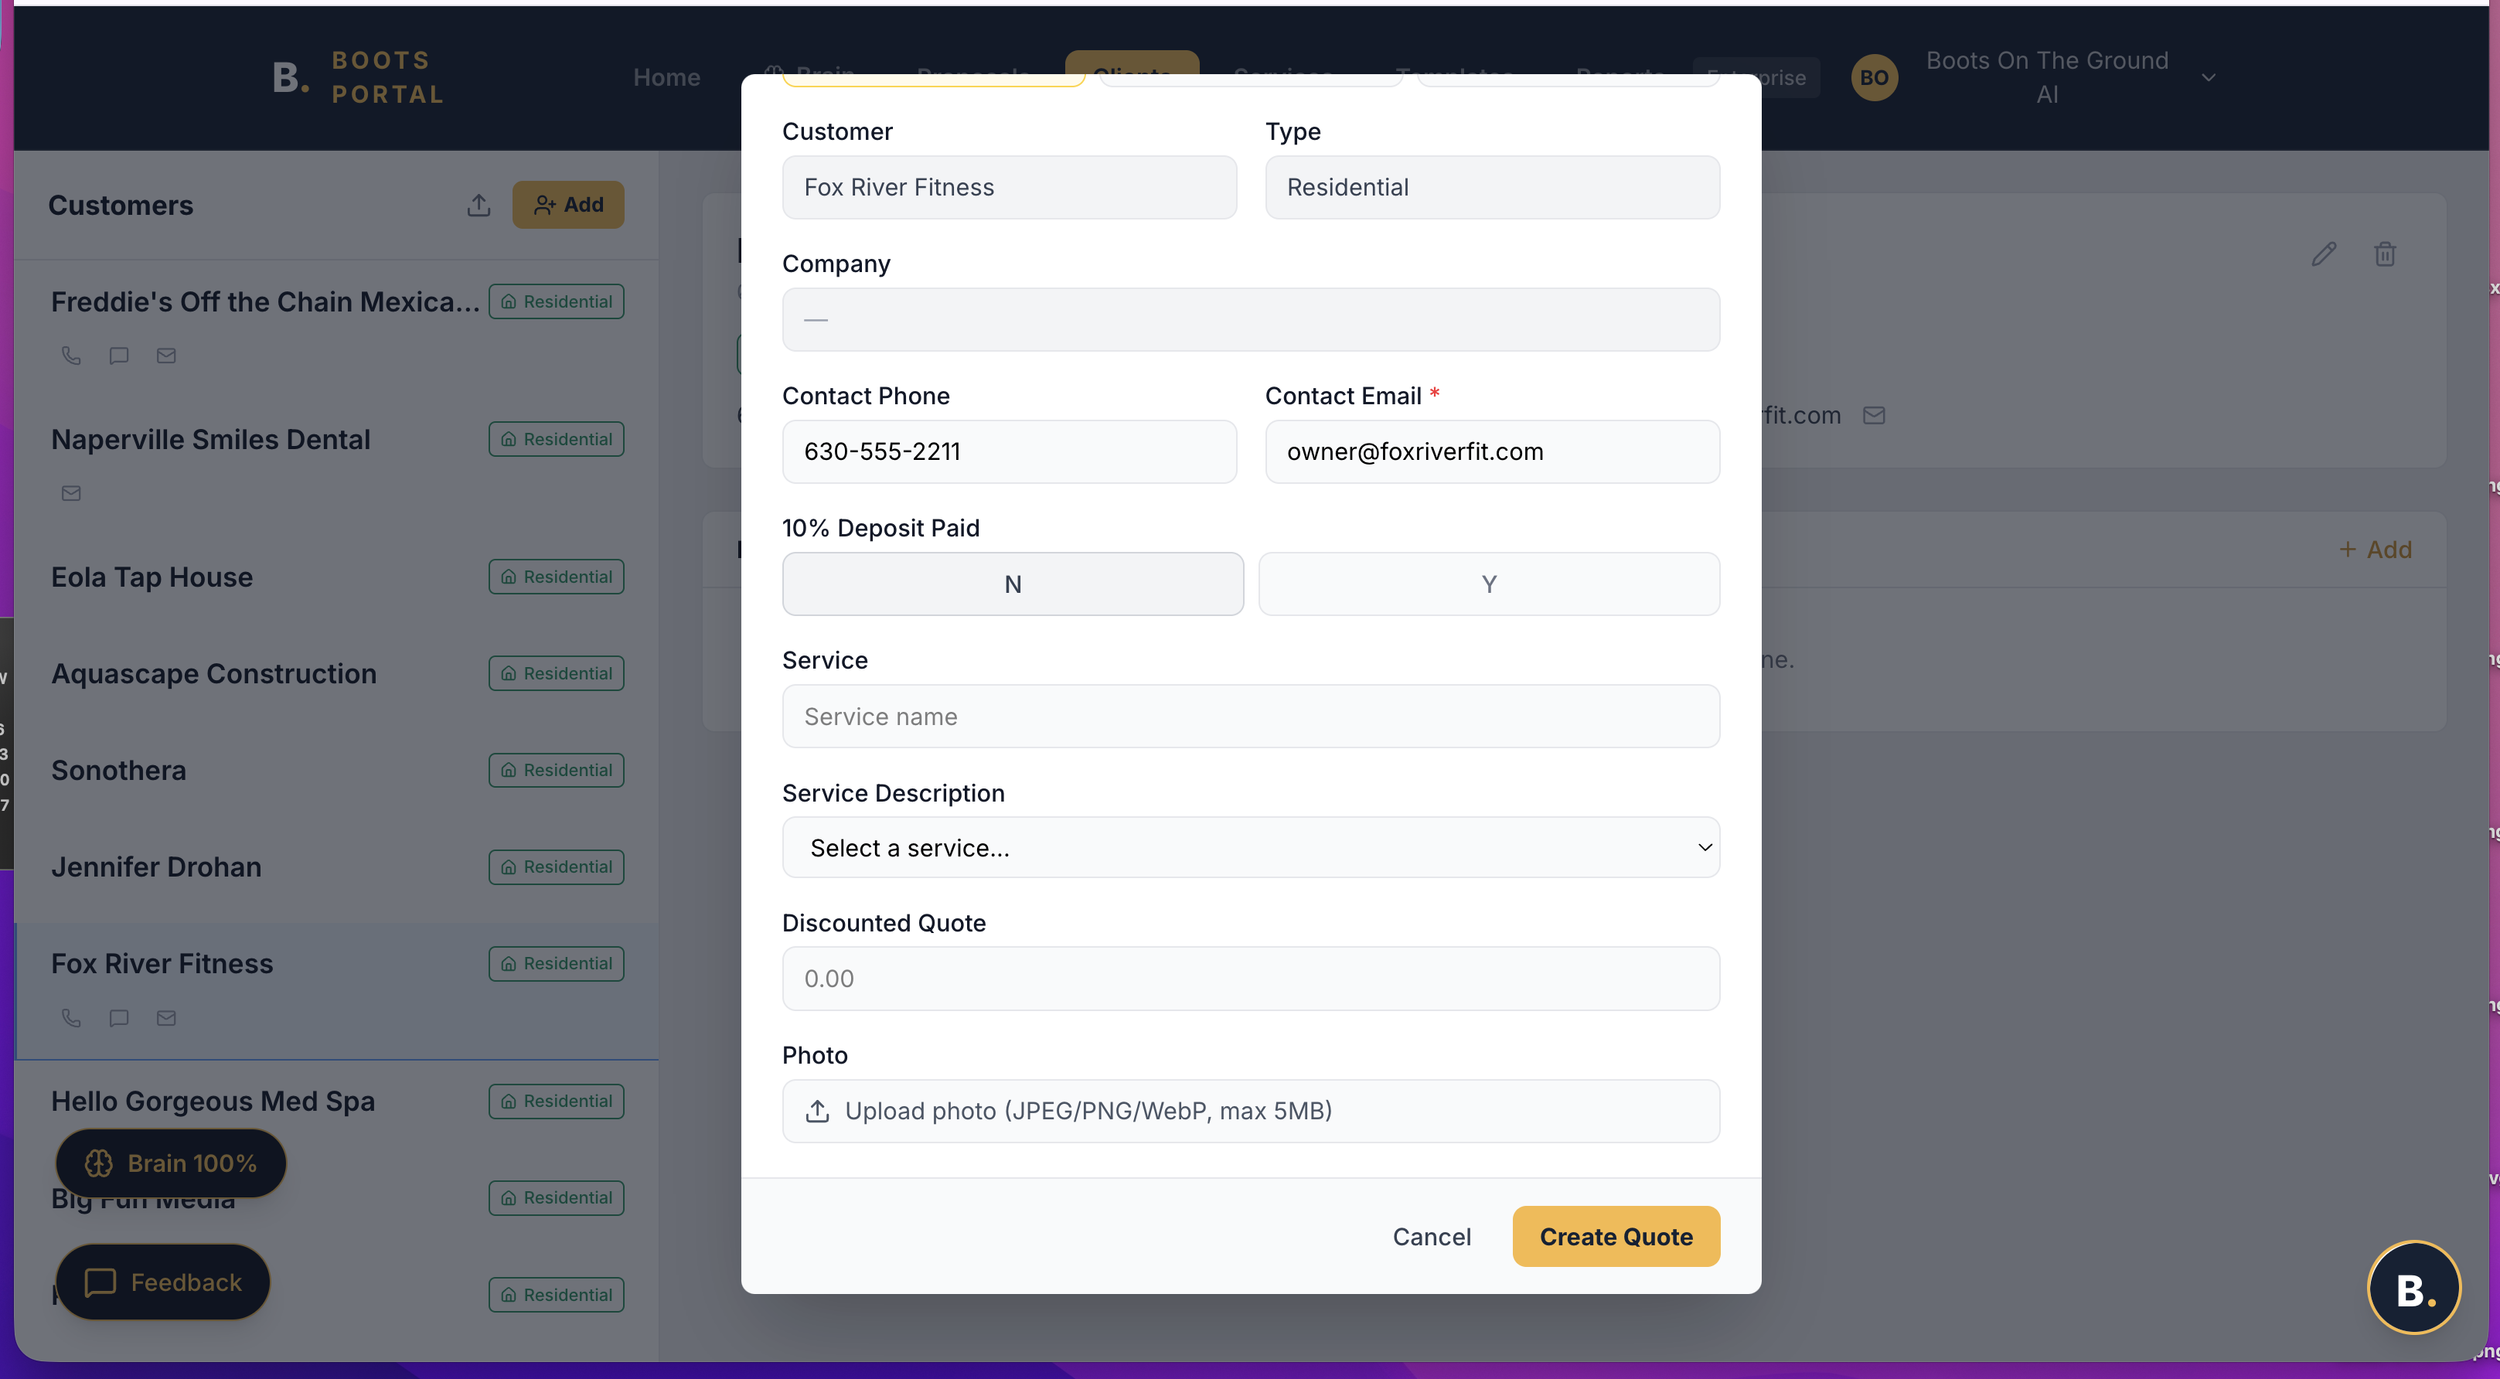Select Eola Tap House customer
2500x1379 pixels.
click(x=336, y=577)
